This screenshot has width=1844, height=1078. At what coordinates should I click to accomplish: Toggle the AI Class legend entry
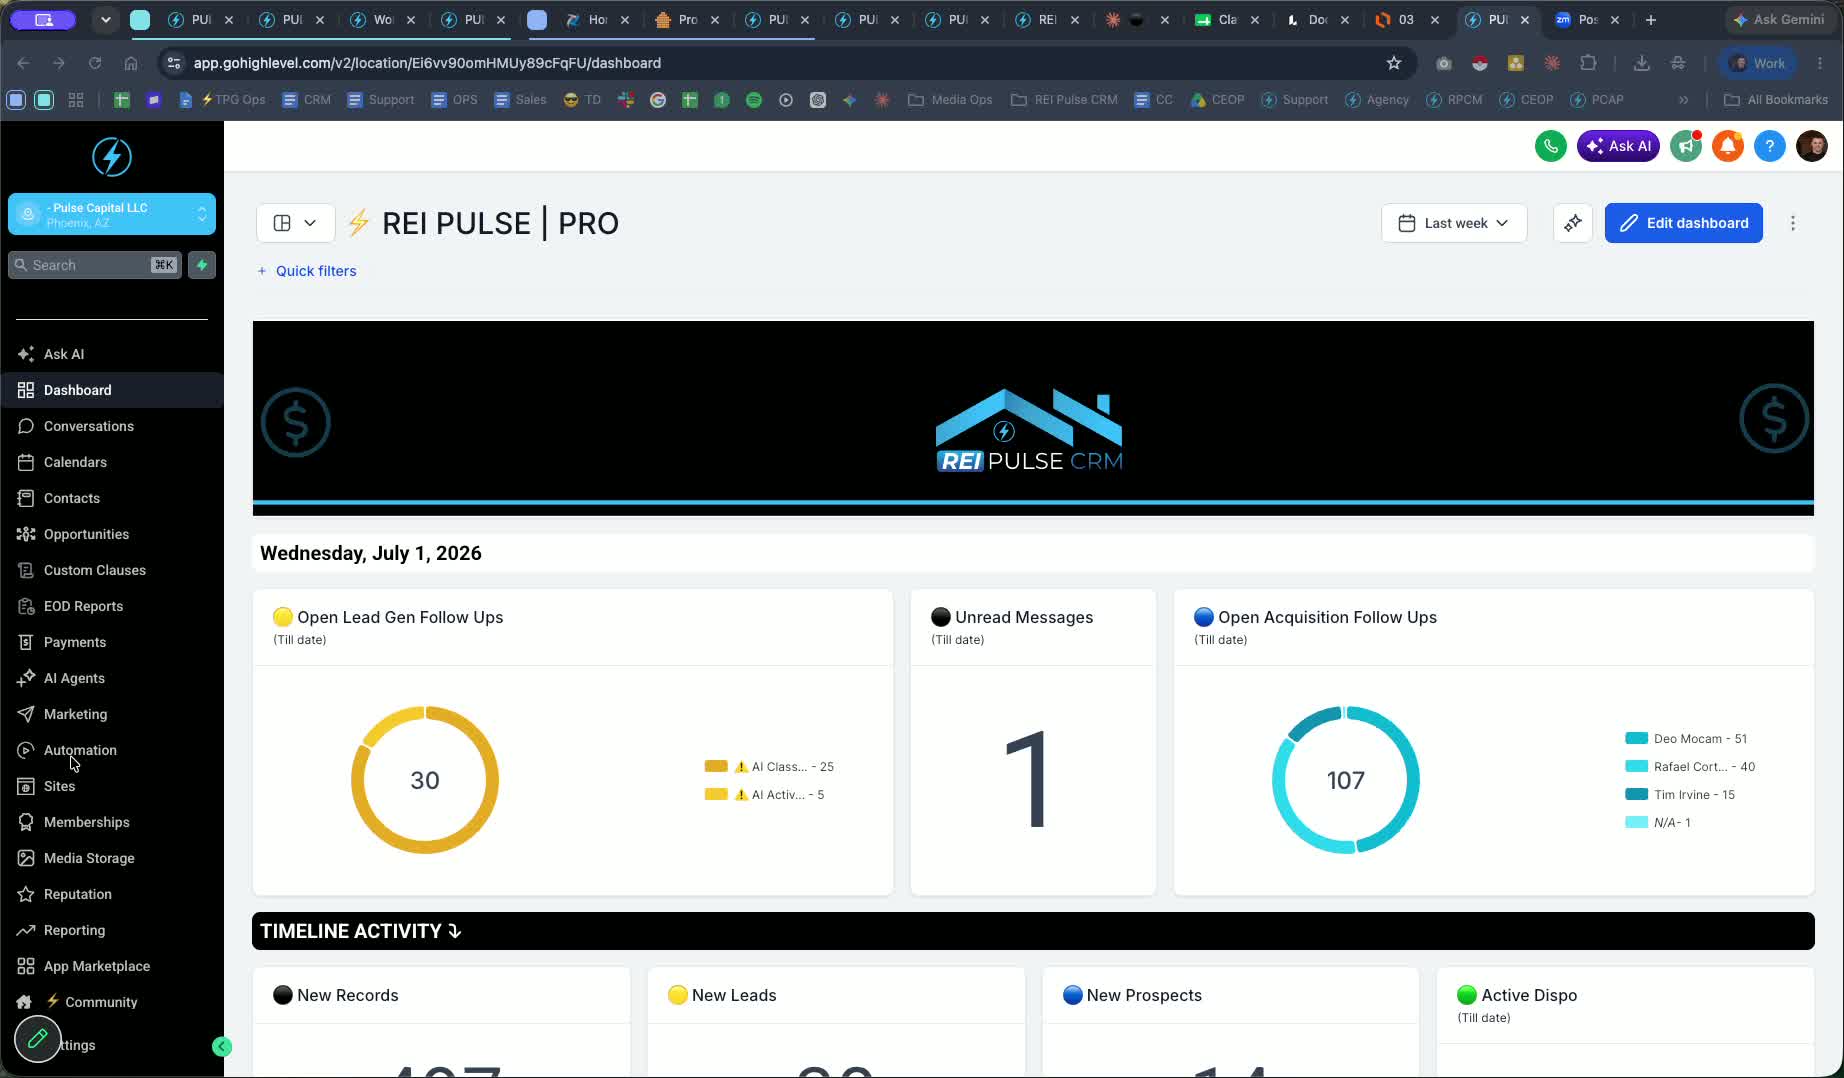[769, 767]
